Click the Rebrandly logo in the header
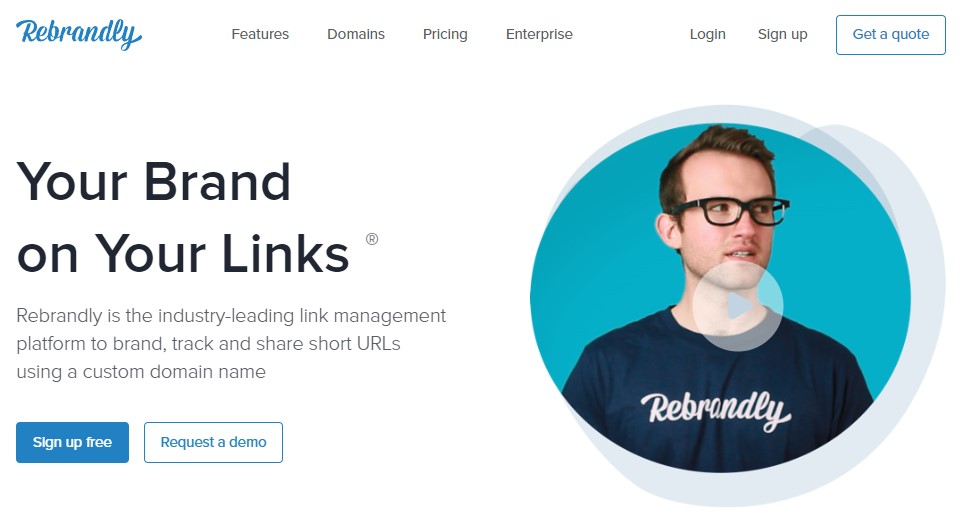 coord(79,33)
